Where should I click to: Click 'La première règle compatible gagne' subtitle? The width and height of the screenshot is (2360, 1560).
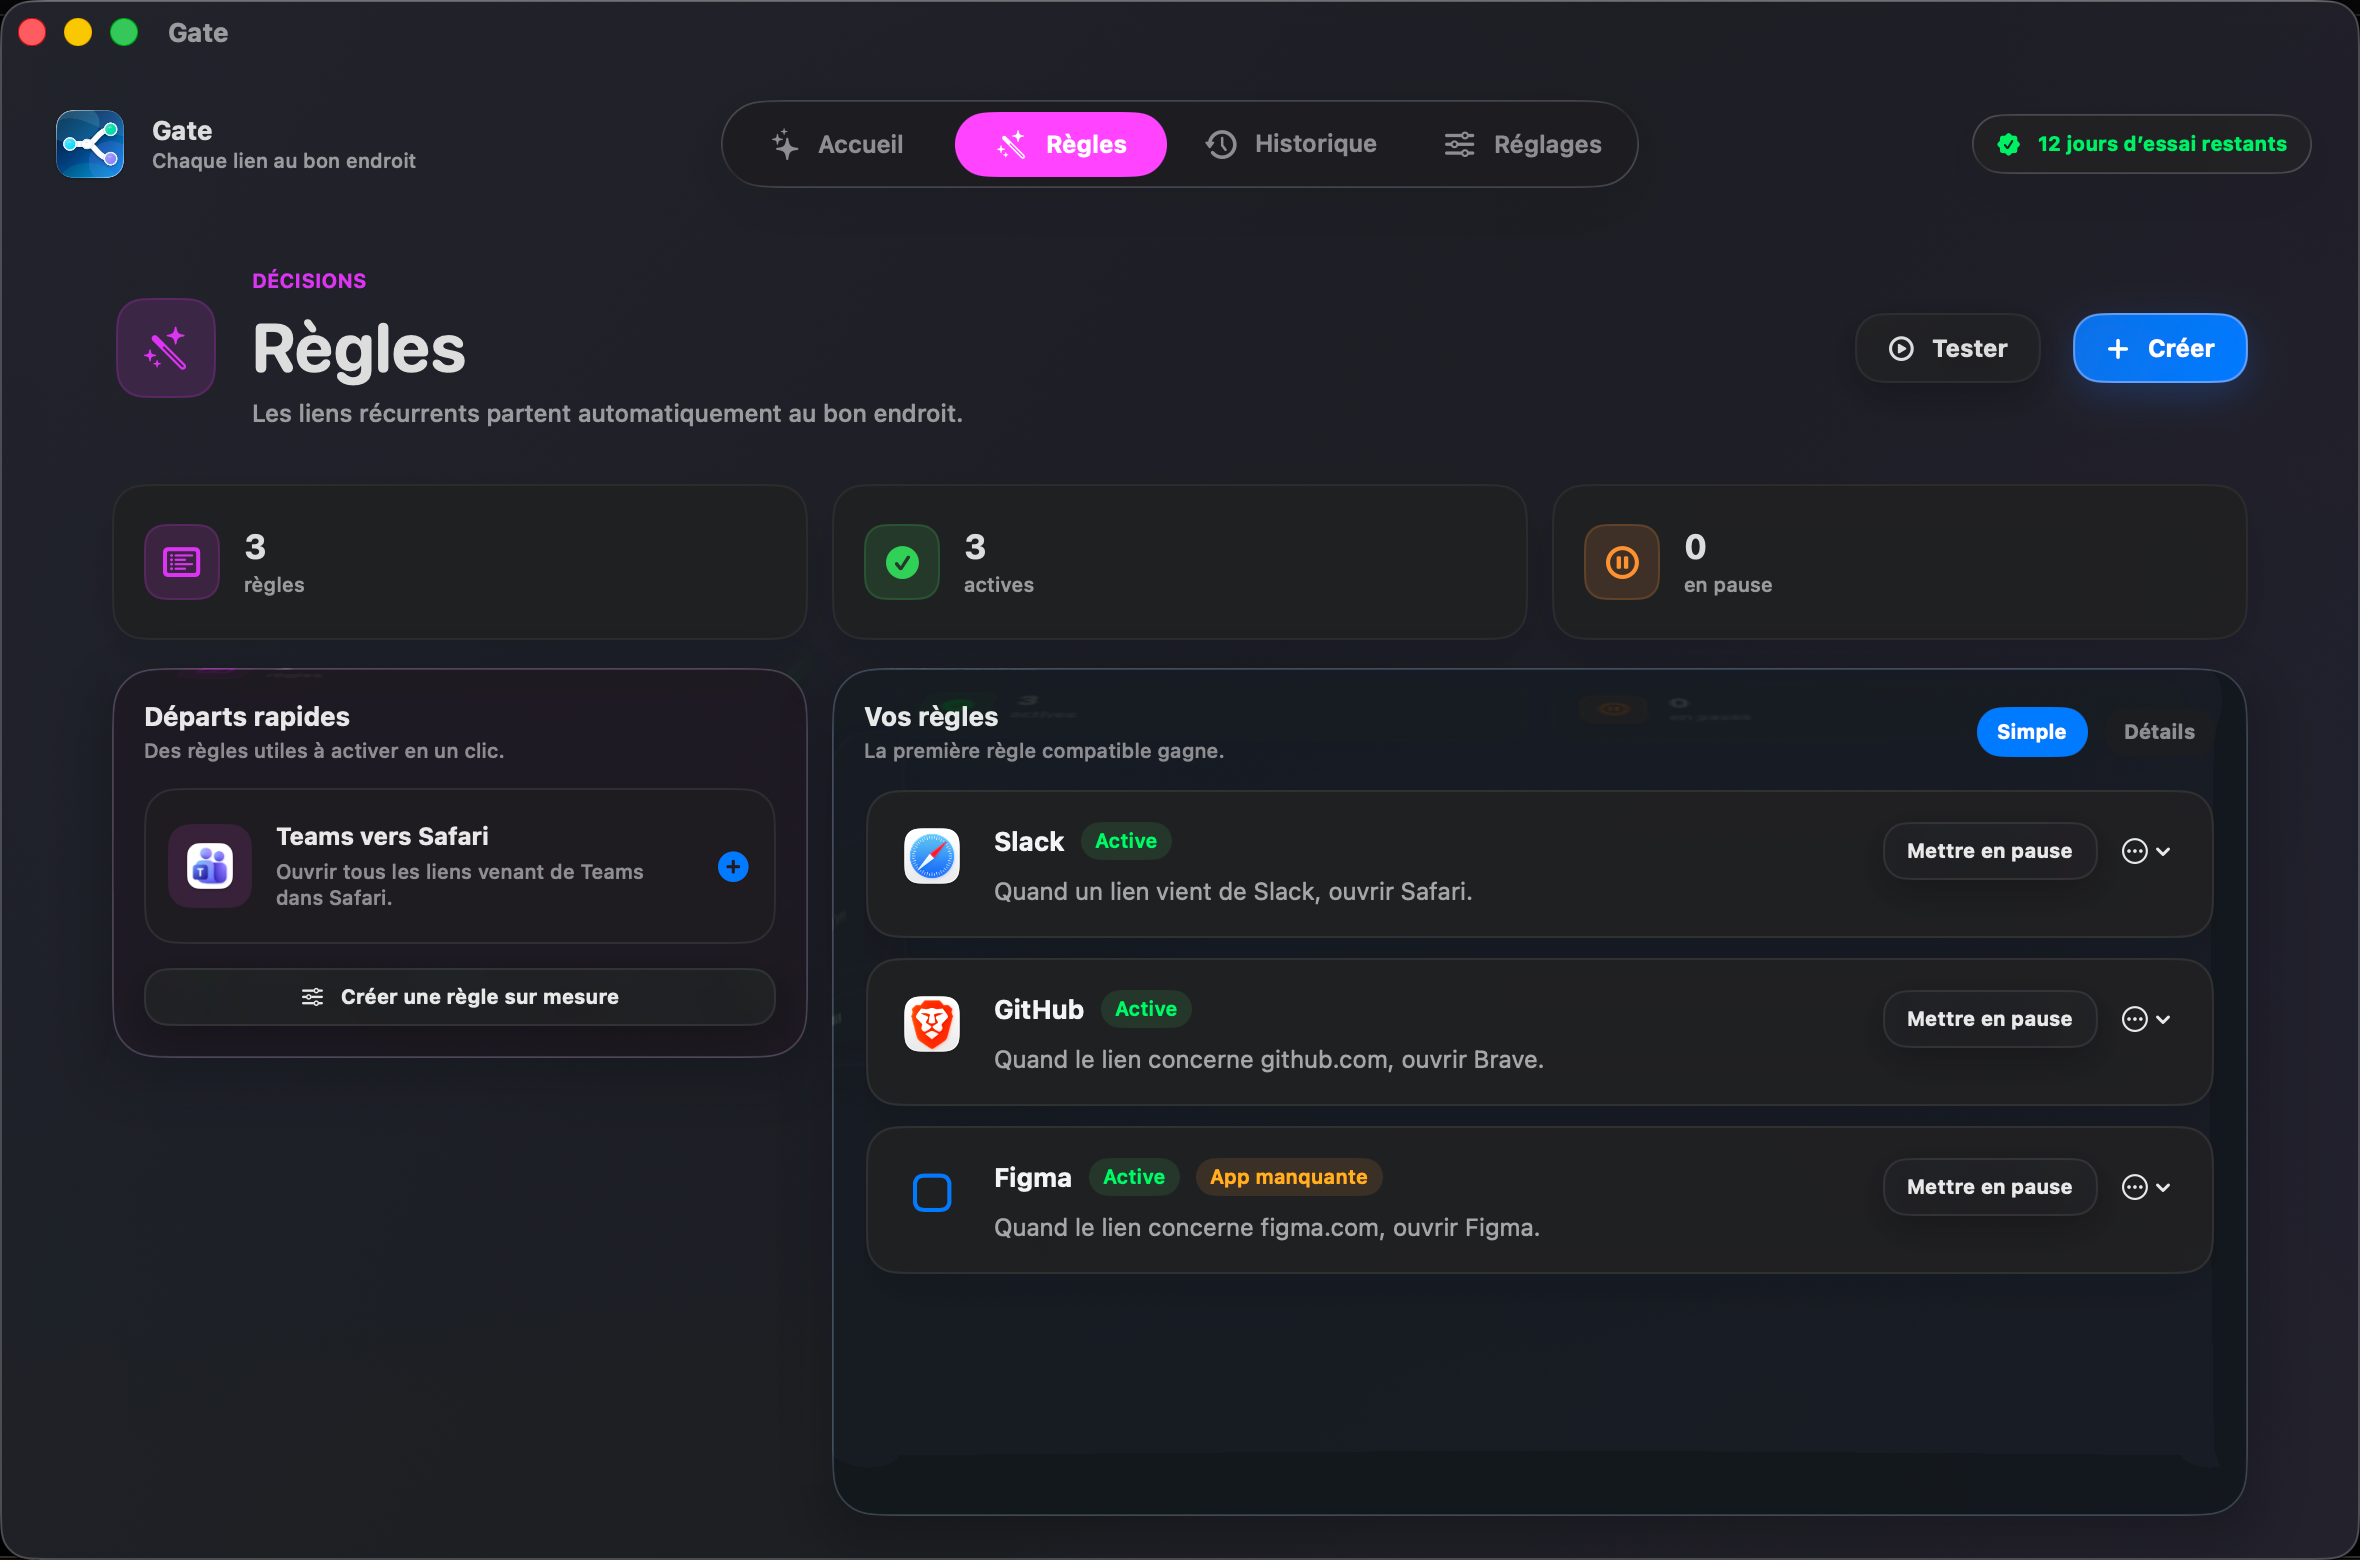coord(1044,751)
